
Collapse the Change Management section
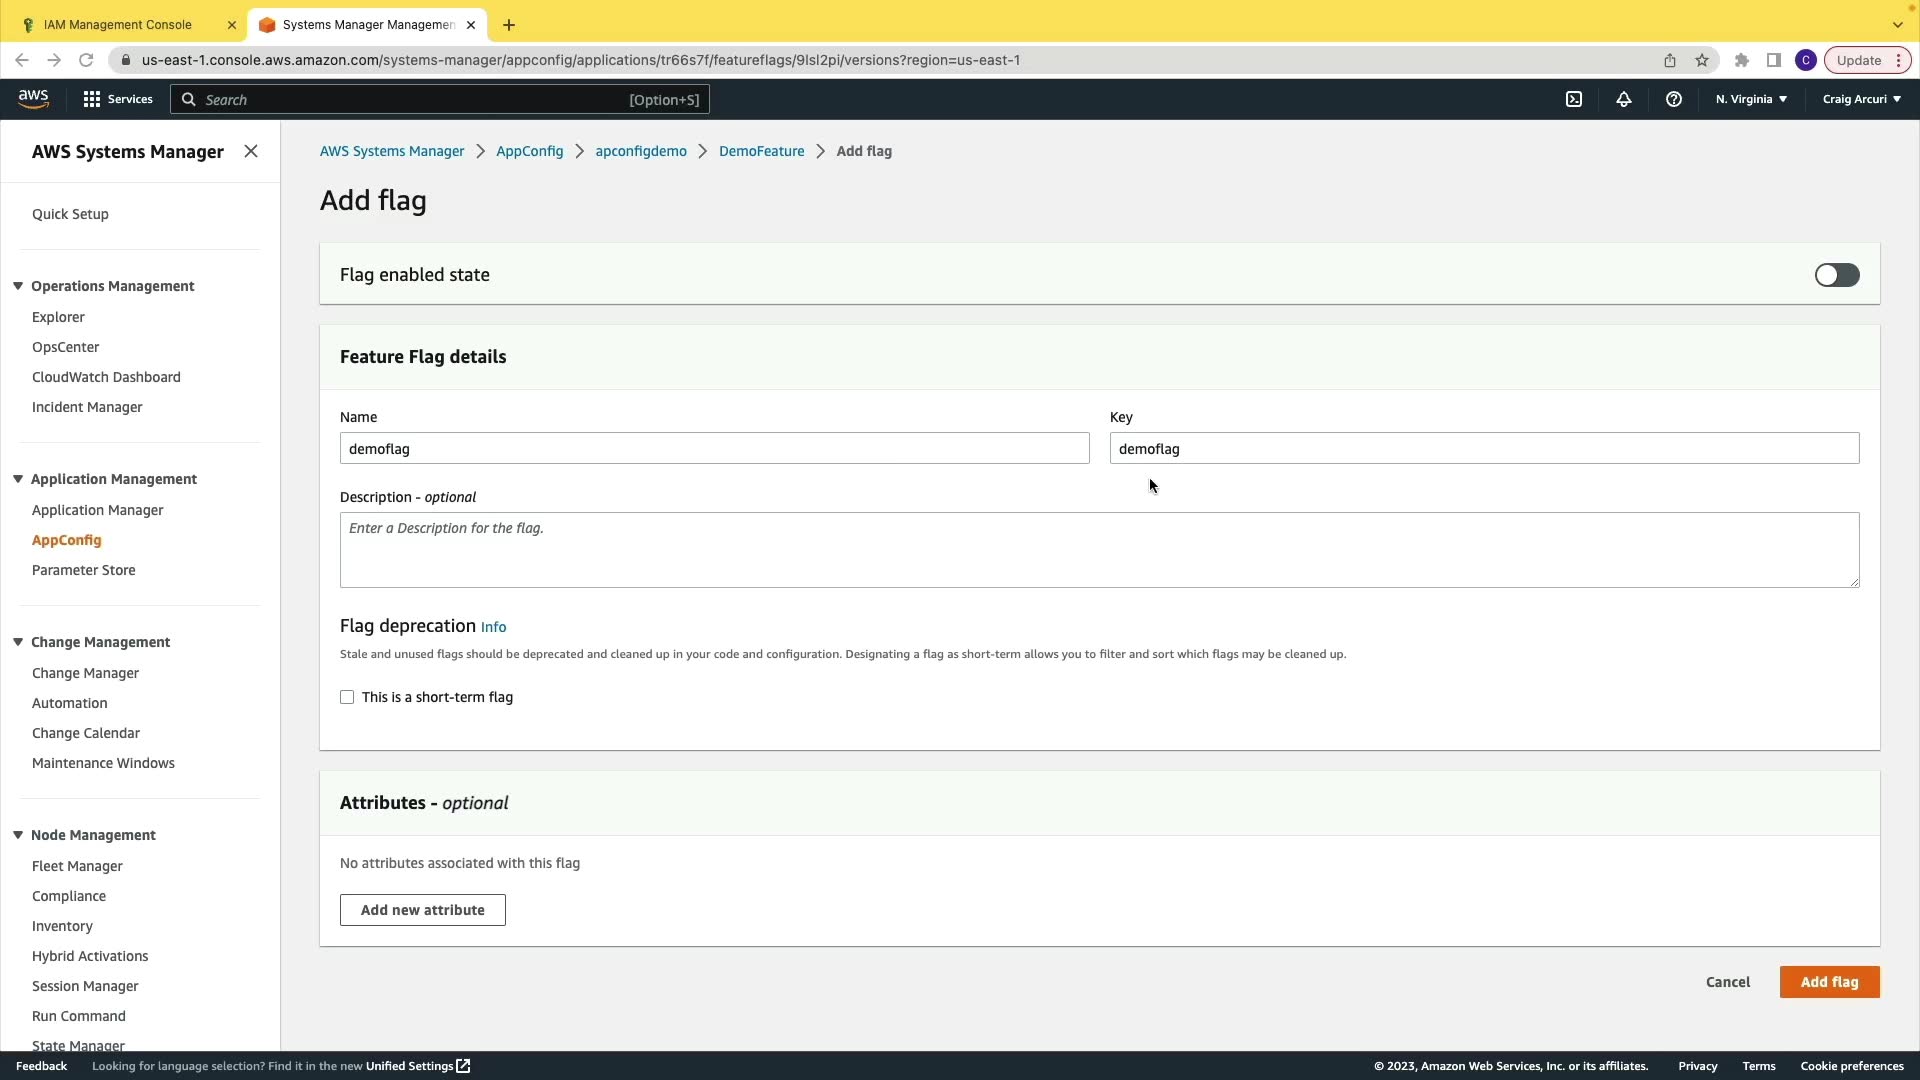pos(18,642)
